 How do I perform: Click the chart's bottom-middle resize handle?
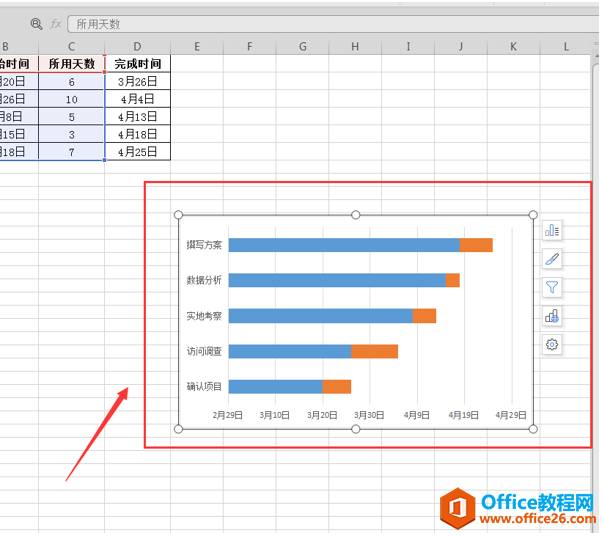click(x=358, y=431)
